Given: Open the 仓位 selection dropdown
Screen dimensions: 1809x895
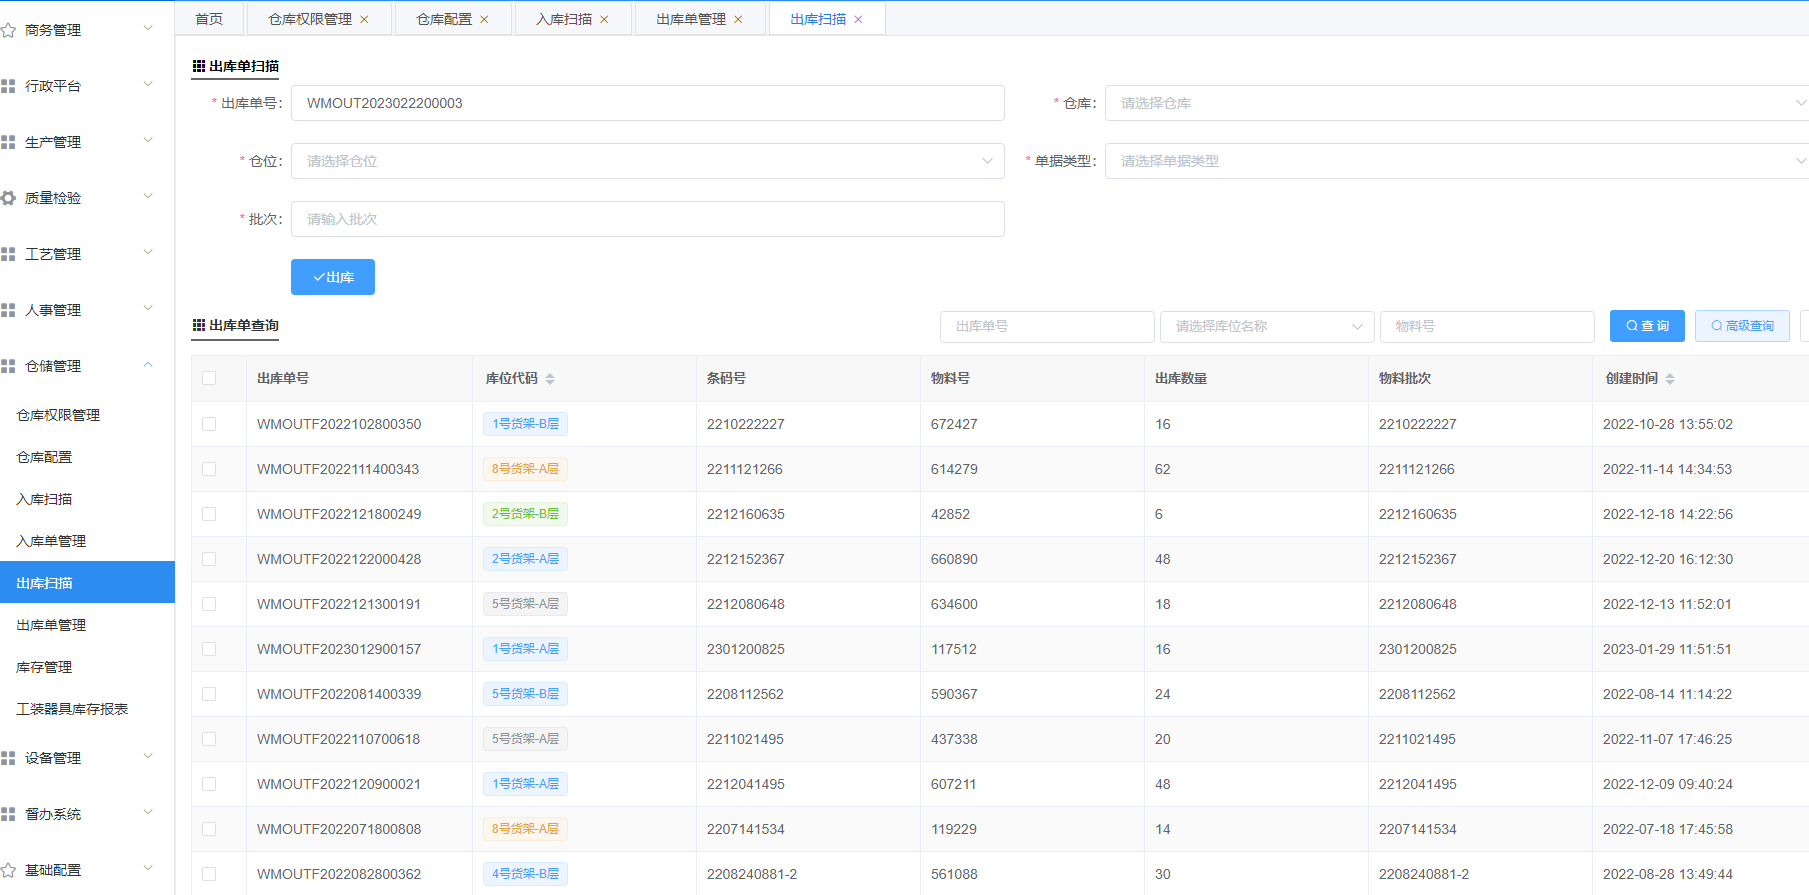Looking at the screenshot, I should [x=647, y=161].
